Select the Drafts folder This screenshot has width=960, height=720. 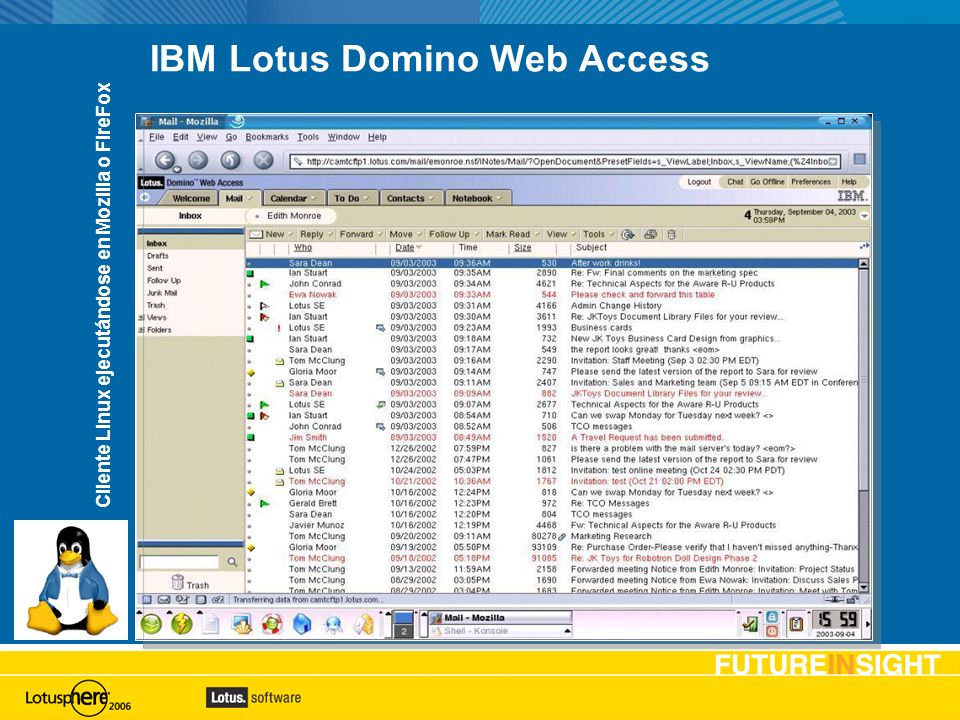click(x=157, y=256)
